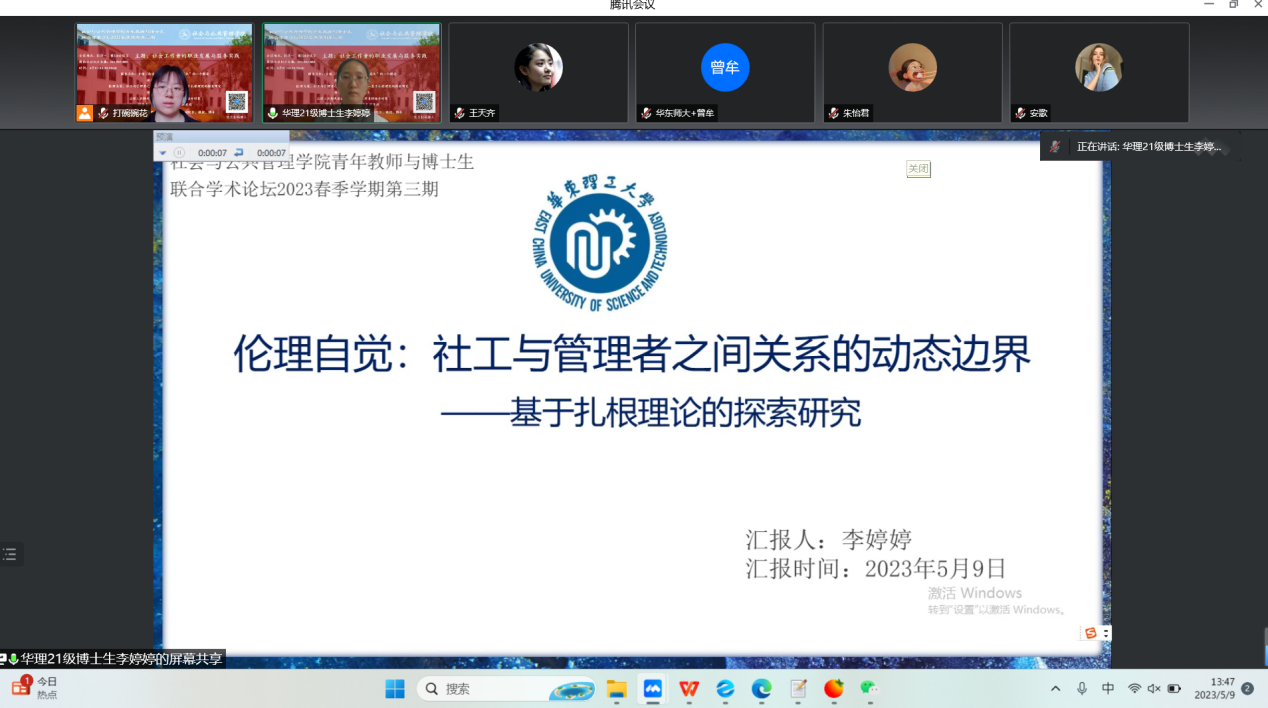Click the 关闭 tooltip button
Screen dimensions: 1268x708
[x=918, y=169]
